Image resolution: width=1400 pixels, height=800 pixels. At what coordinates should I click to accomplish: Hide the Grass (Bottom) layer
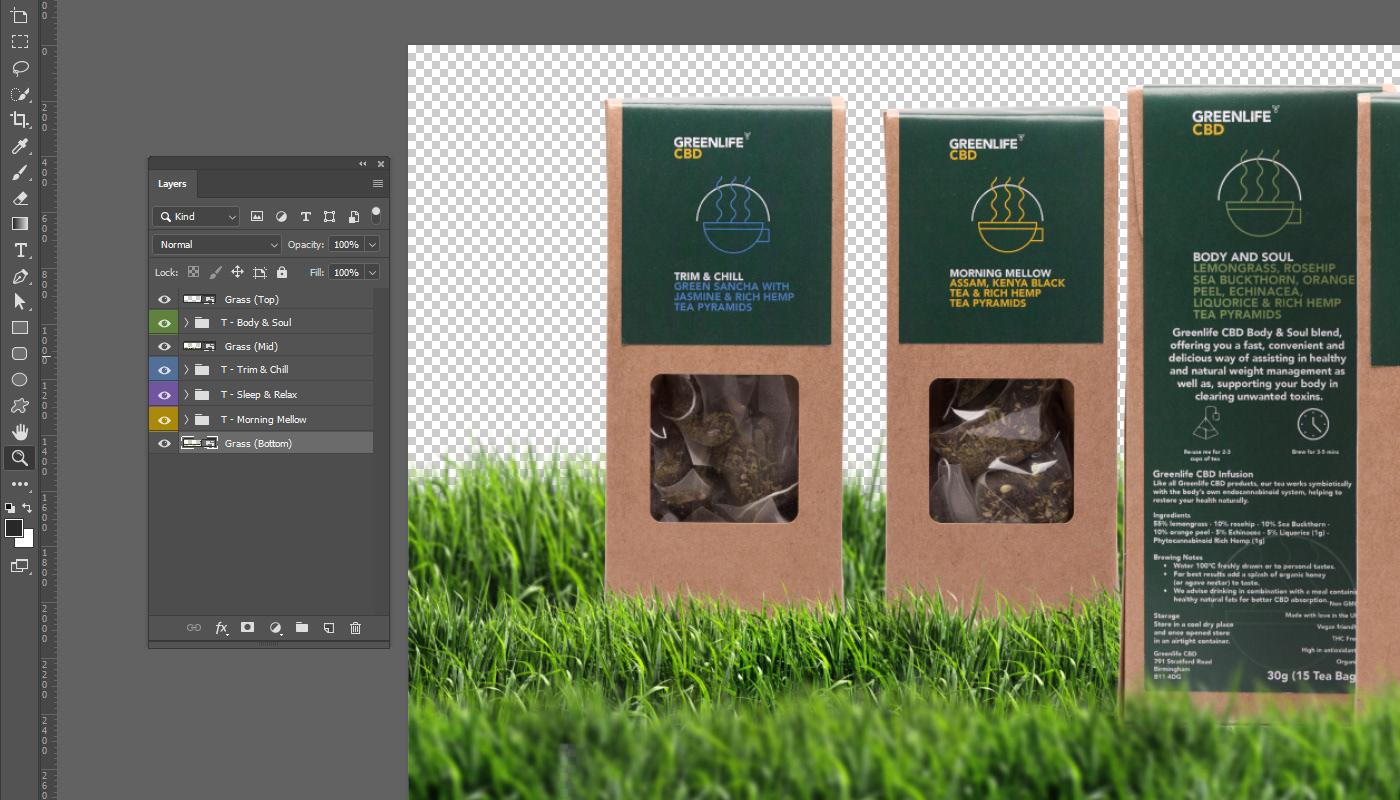[x=164, y=443]
